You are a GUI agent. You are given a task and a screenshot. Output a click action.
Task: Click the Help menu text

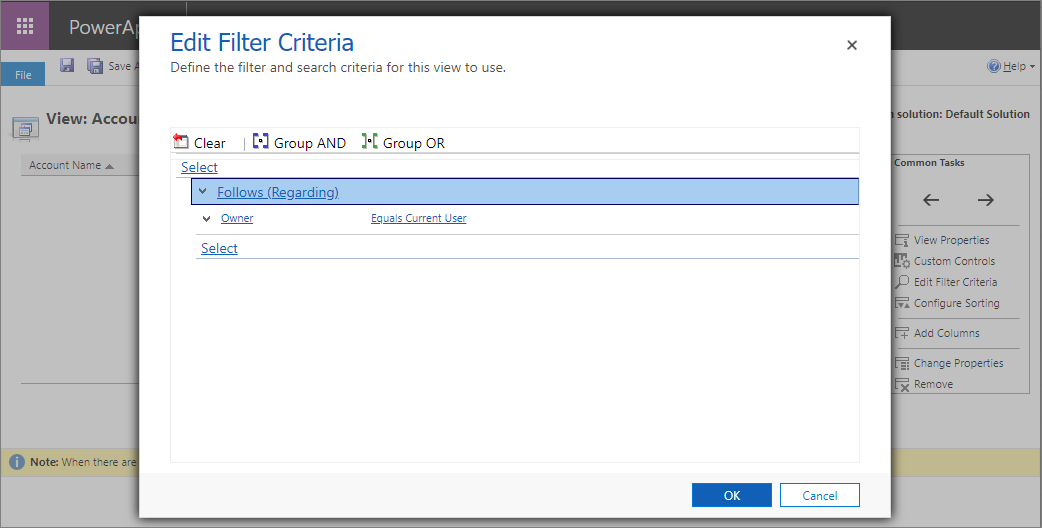pyautogui.click(x=1014, y=66)
